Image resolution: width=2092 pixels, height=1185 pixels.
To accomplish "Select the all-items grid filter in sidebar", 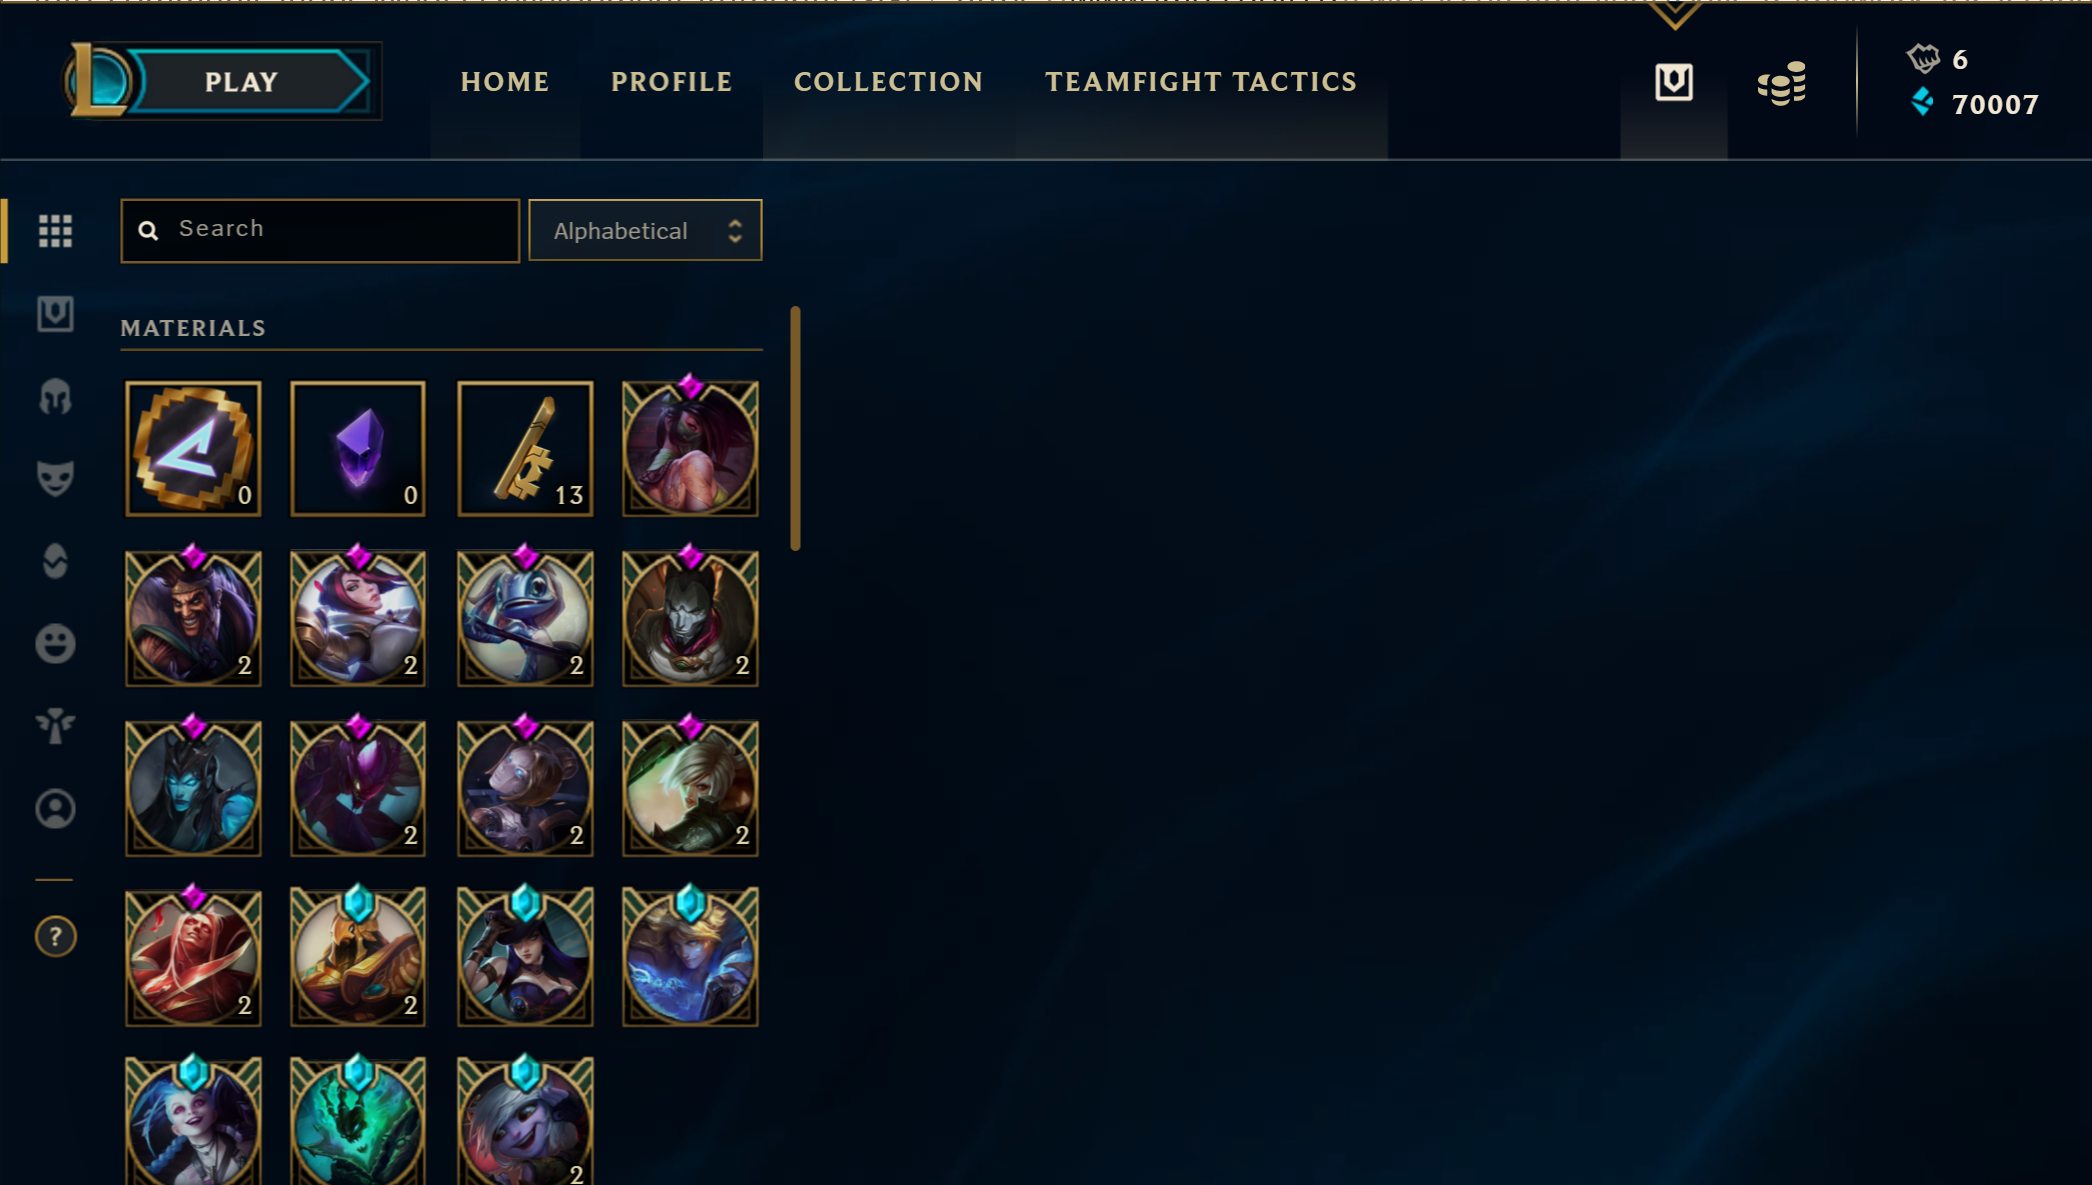I will [55, 231].
